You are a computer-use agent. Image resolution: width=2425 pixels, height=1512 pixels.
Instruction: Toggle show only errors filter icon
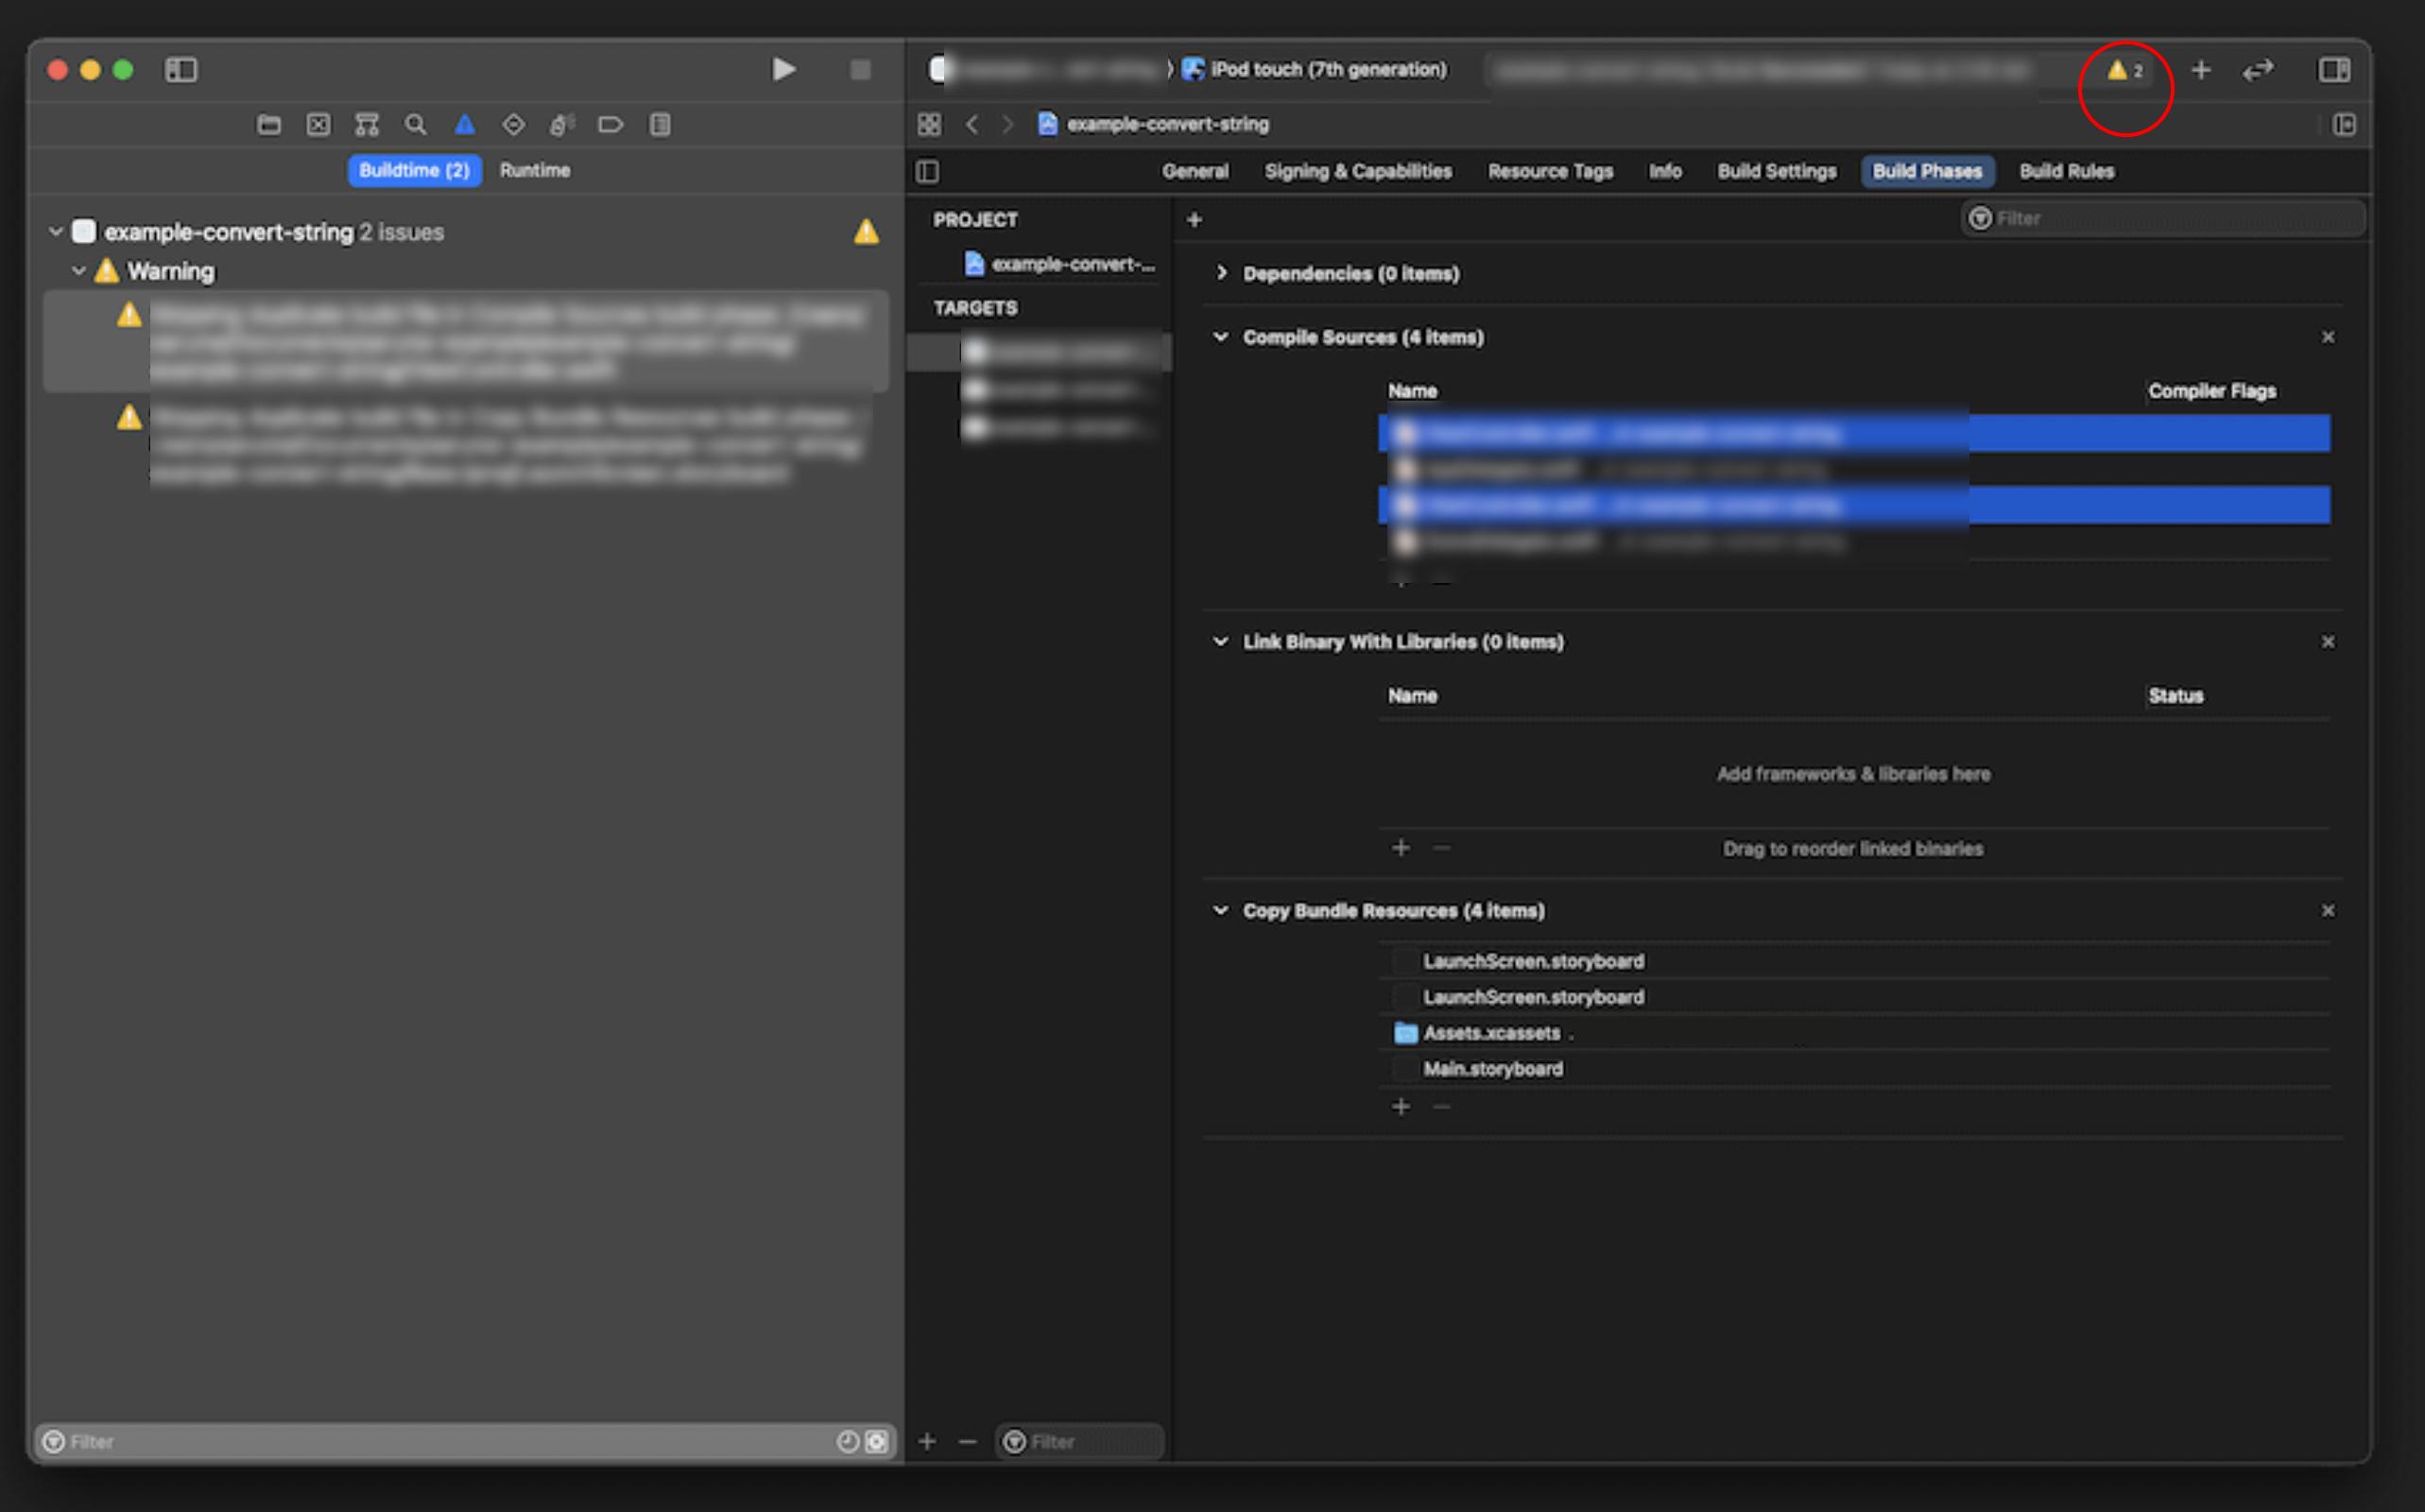(877, 1441)
